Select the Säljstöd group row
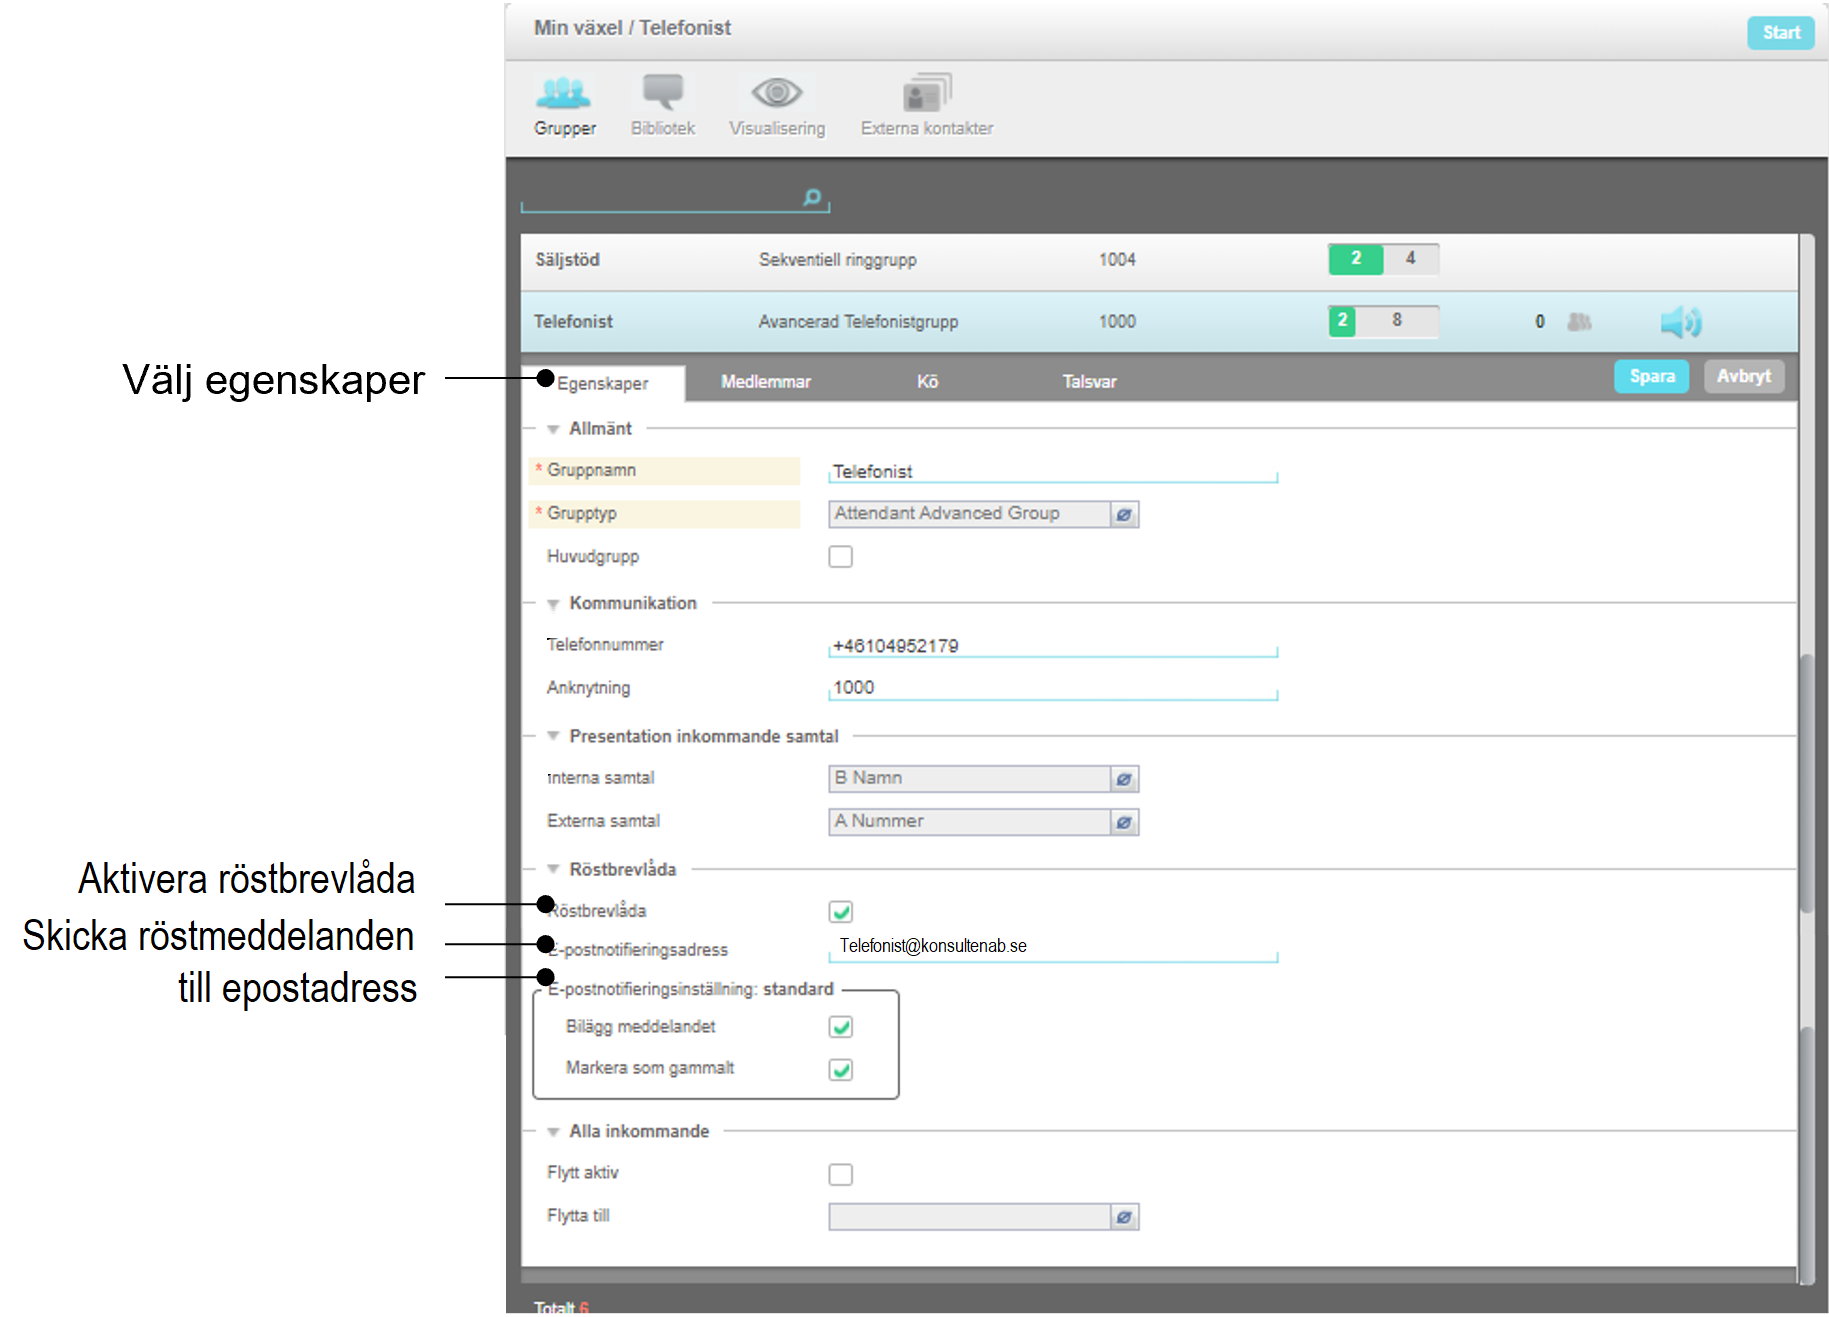1829x1317 pixels. coord(1159,261)
